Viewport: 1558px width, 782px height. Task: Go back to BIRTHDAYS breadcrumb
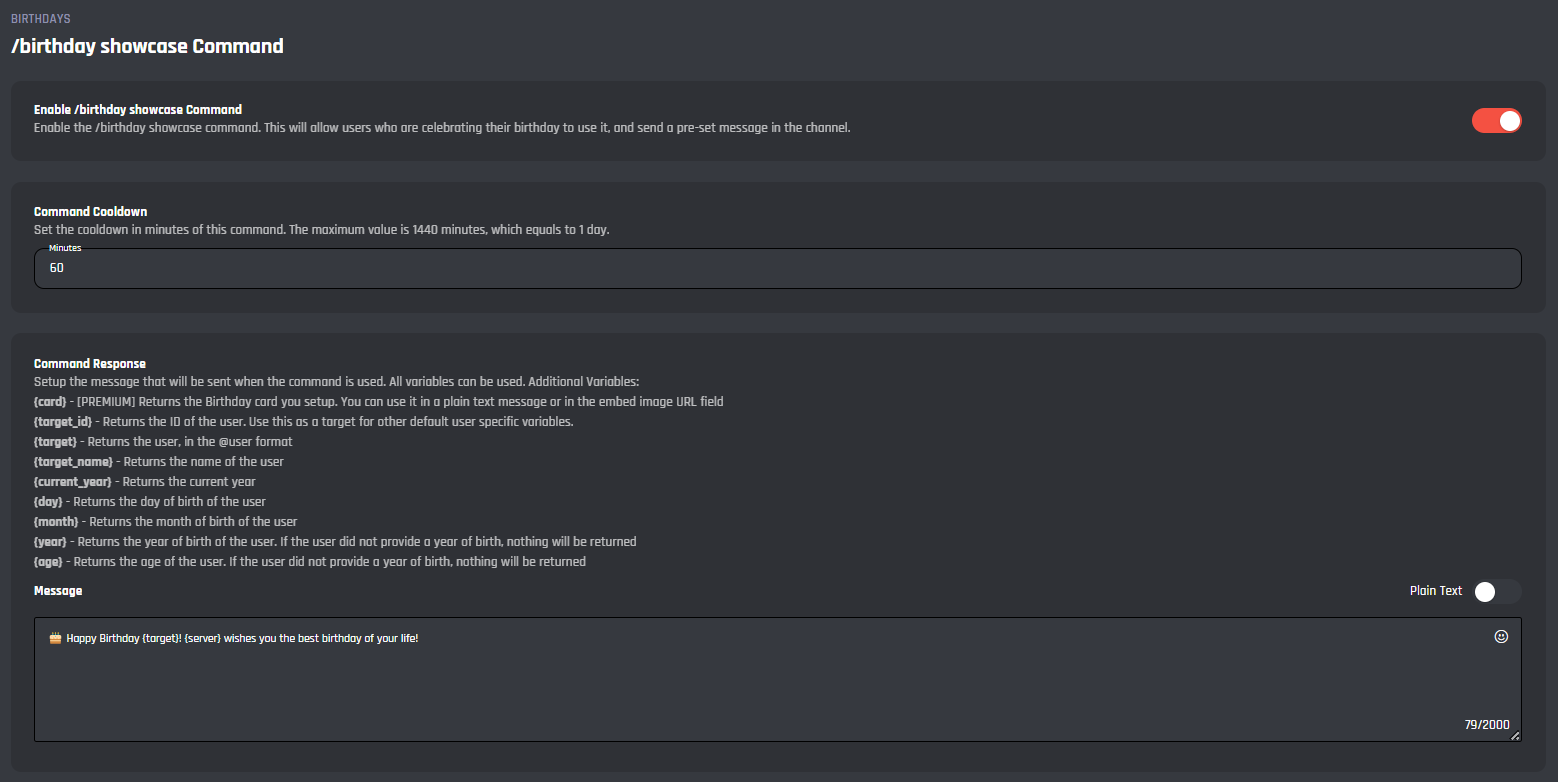pyautogui.click(x=40, y=19)
